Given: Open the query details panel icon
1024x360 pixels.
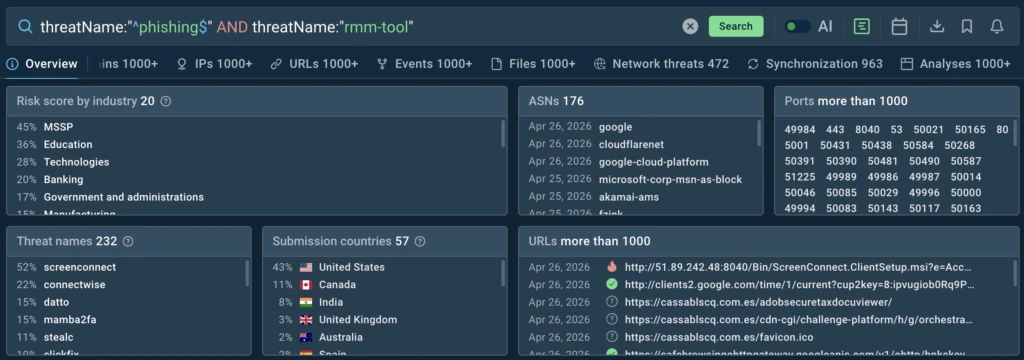Looking at the screenshot, I should (861, 26).
